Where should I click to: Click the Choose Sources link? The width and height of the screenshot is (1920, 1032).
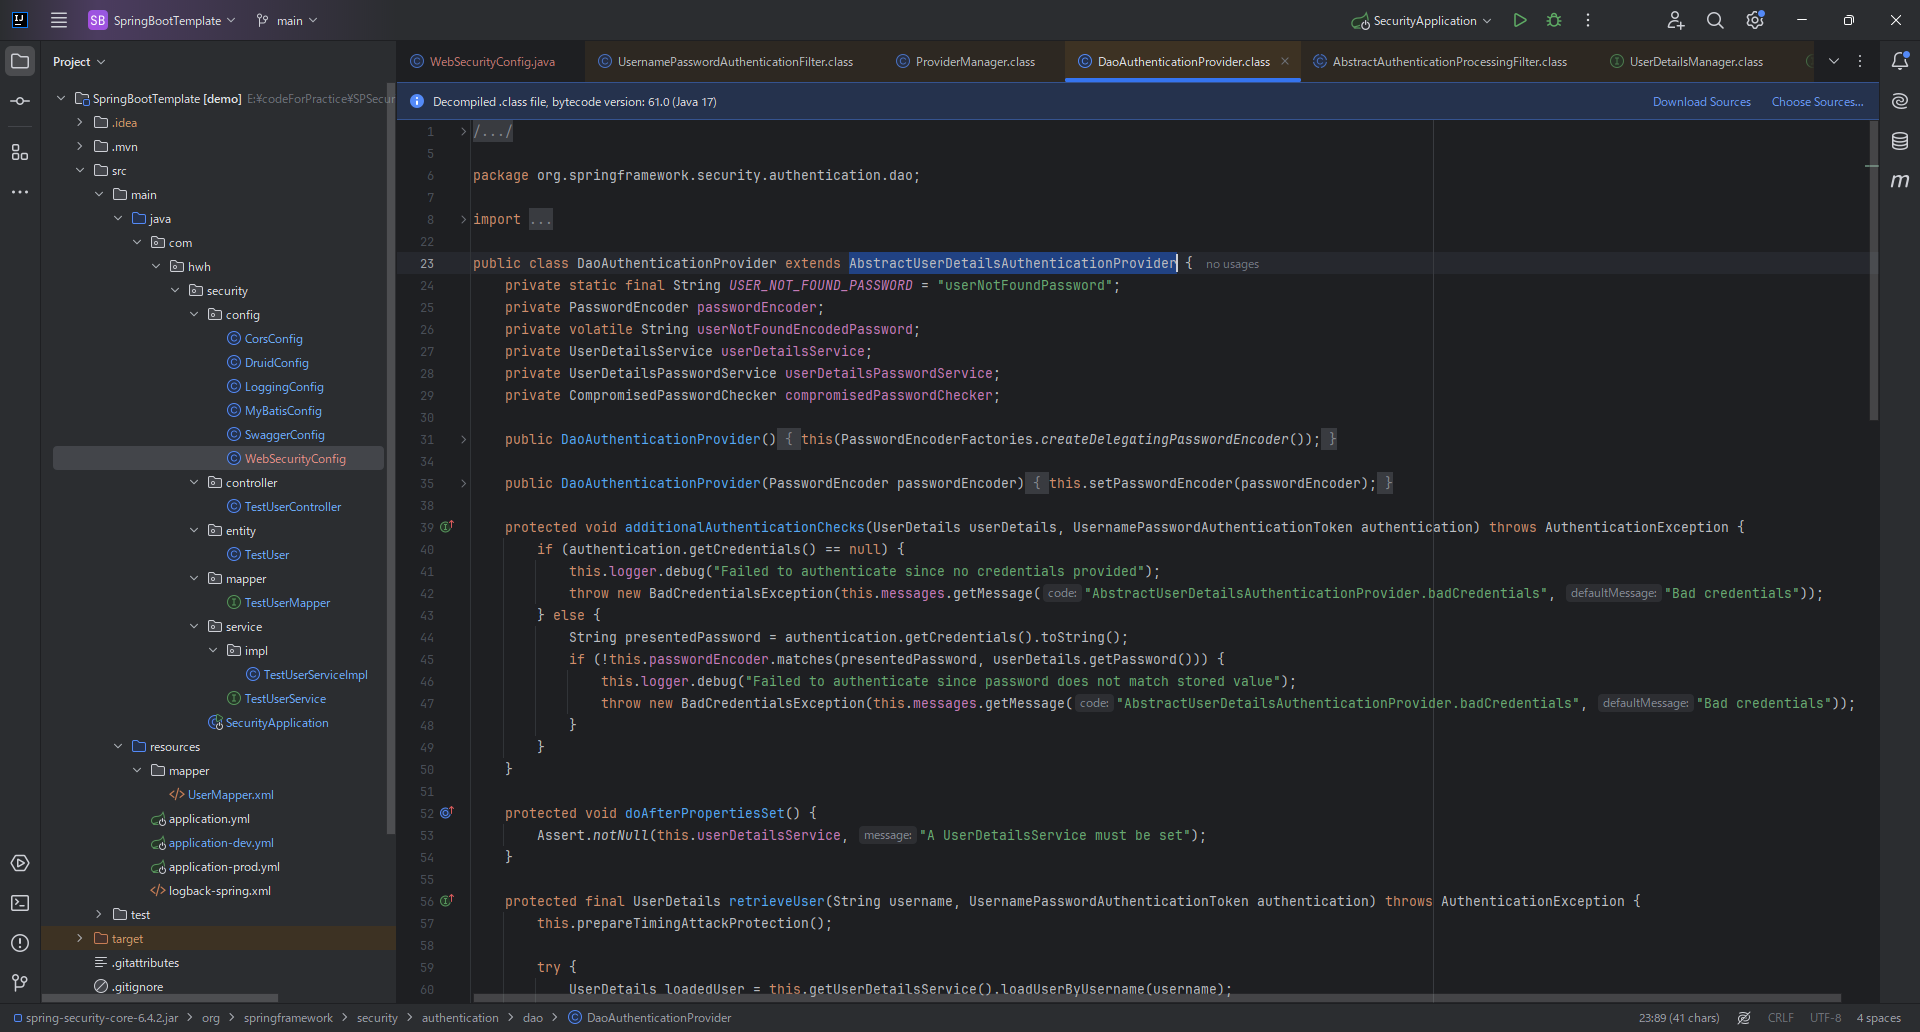pyautogui.click(x=1817, y=101)
